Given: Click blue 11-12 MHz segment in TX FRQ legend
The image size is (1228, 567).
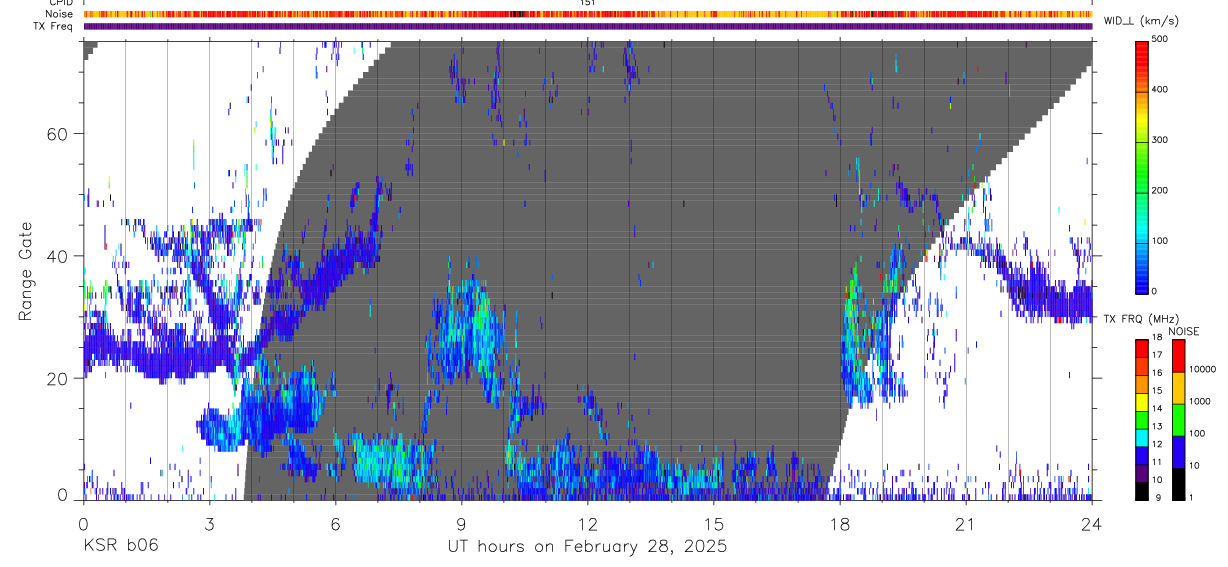Looking at the screenshot, I should (x=1142, y=455).
